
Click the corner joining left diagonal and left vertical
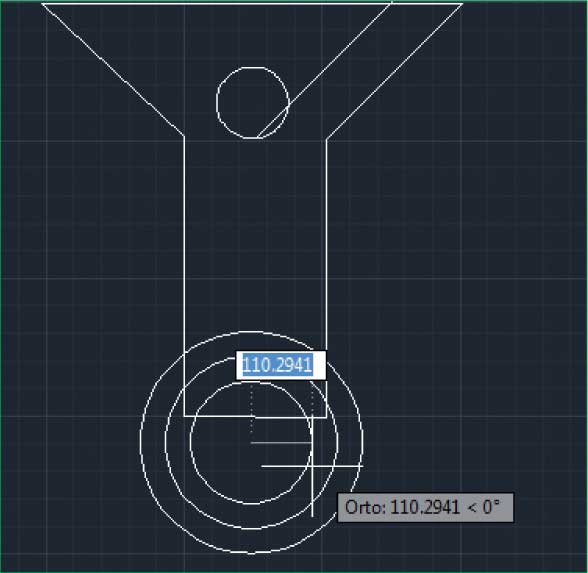184,136
